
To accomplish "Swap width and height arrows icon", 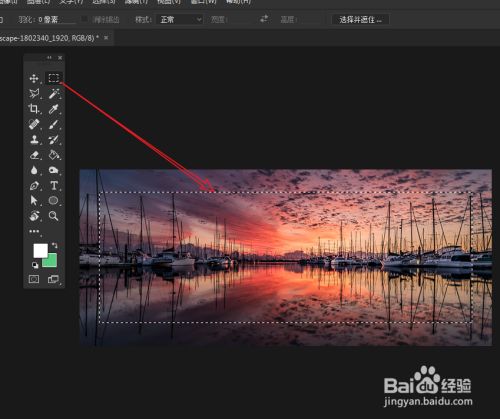I will (x=264, y=19).
